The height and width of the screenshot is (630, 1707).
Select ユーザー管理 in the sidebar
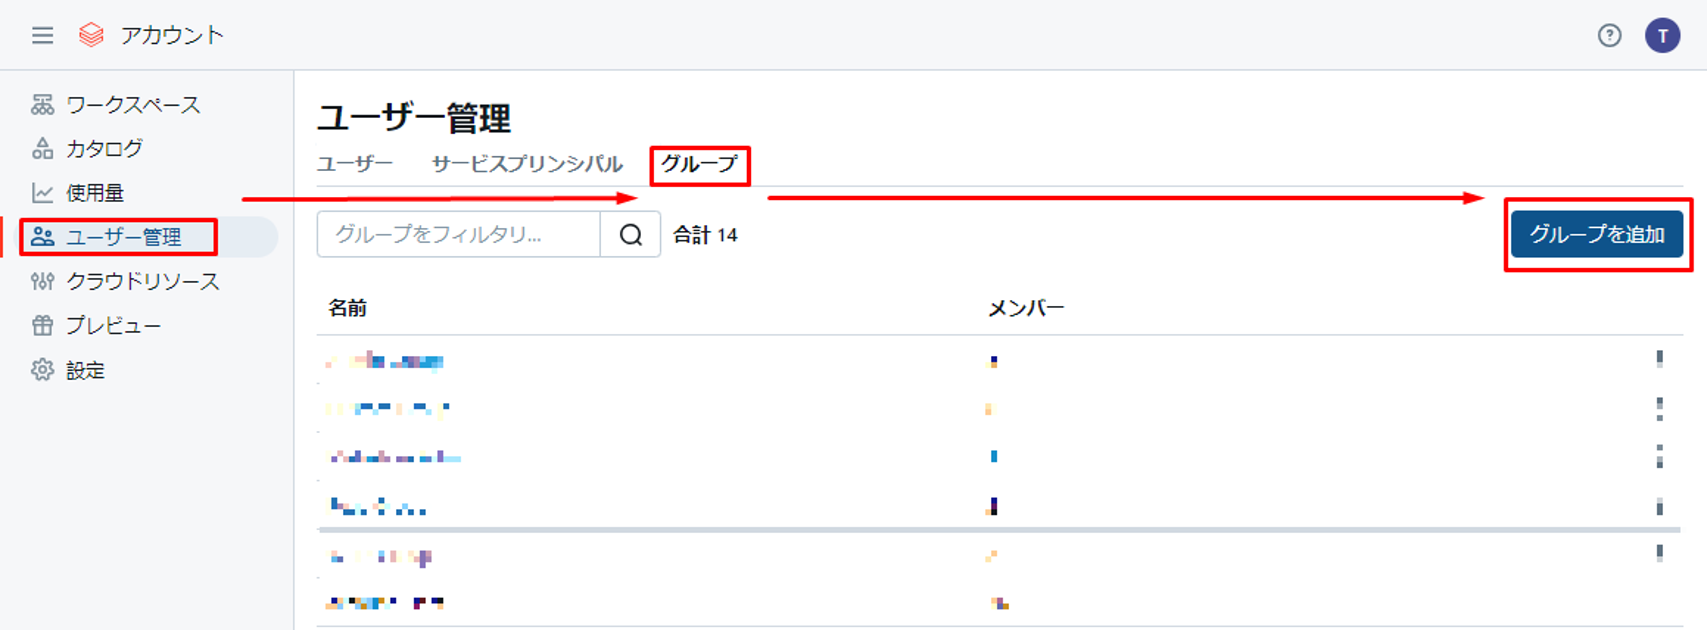(123, 237)
